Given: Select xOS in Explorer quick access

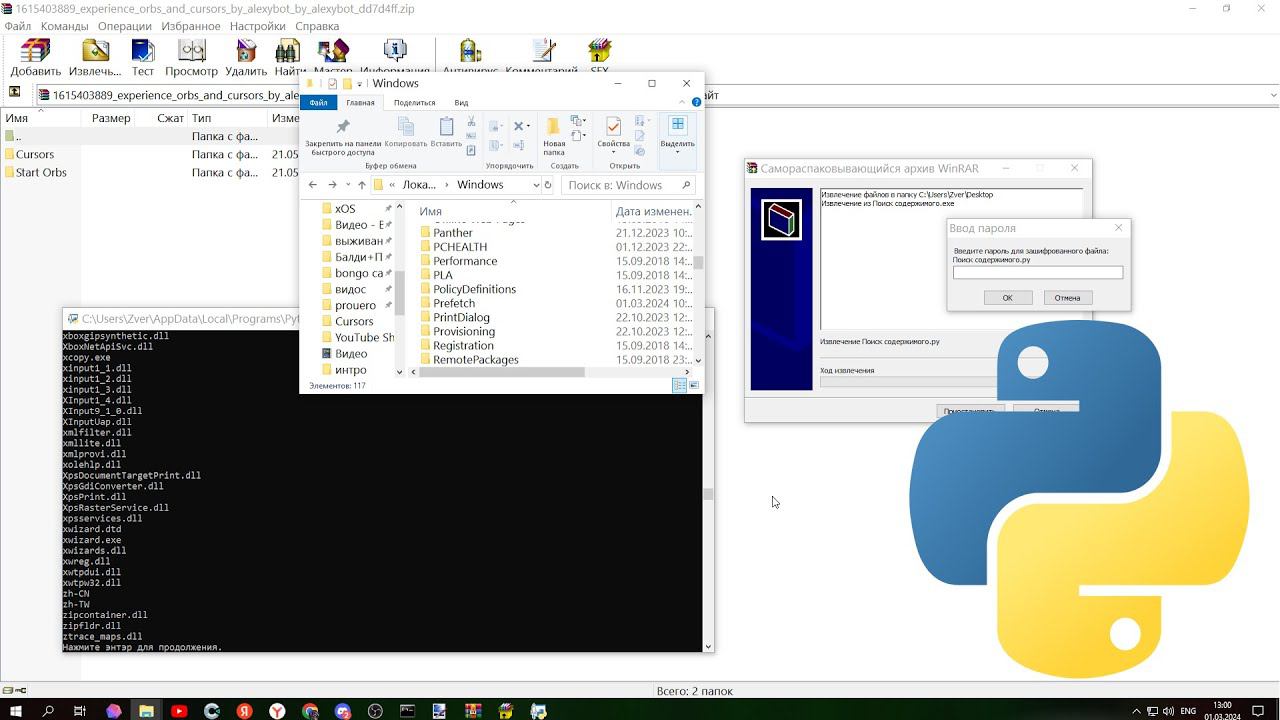Looking at the screenshot, I should (345, 208).
